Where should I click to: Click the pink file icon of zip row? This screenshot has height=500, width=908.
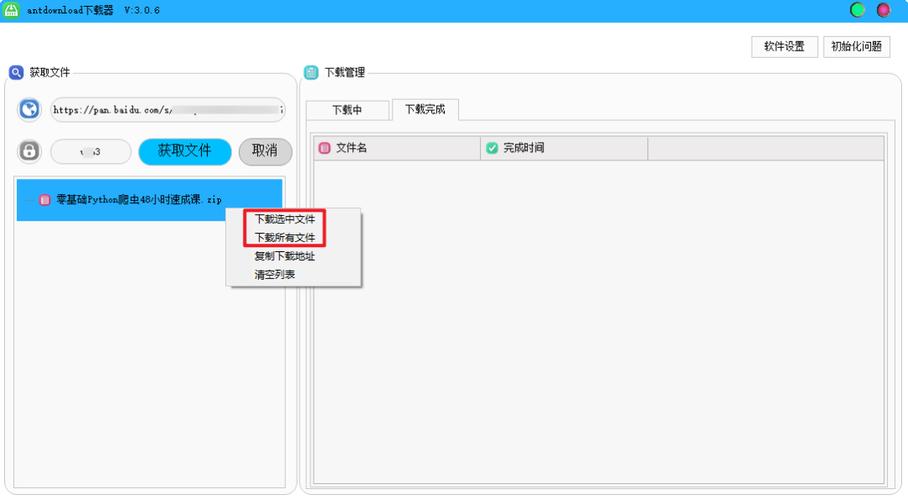pyautogui.click(x=45, y=200)
